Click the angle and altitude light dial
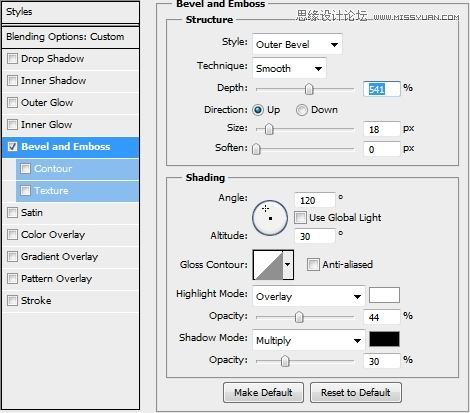The width and height of the screenshot is (470, 413). pyautogui.click(x=270, y=218)
